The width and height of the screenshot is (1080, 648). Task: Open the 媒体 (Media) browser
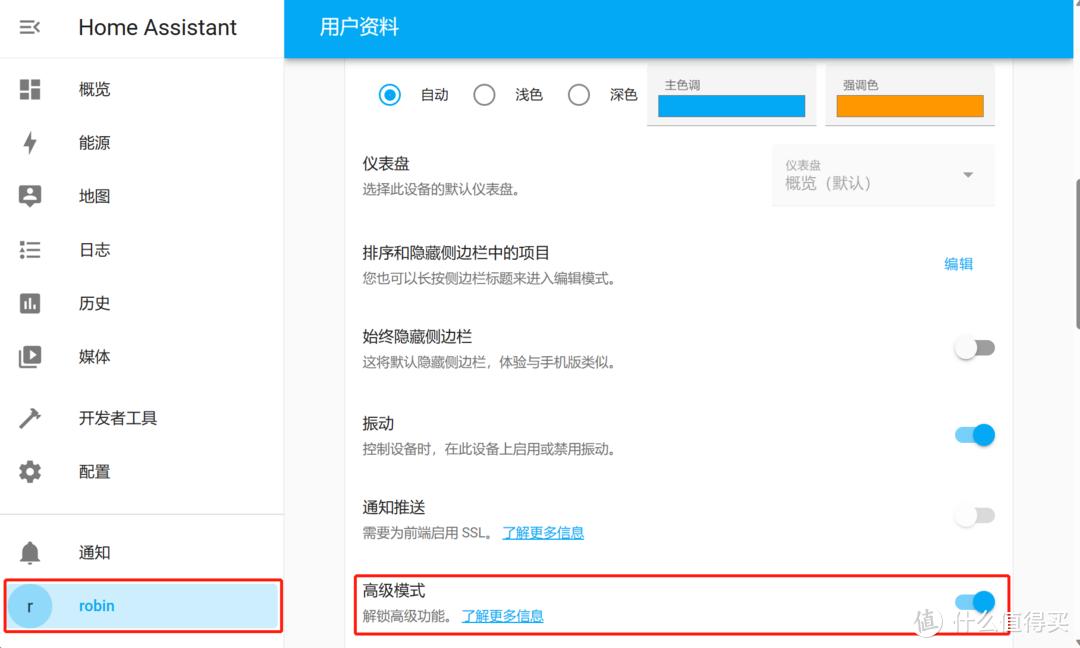[x=93, y=357]
